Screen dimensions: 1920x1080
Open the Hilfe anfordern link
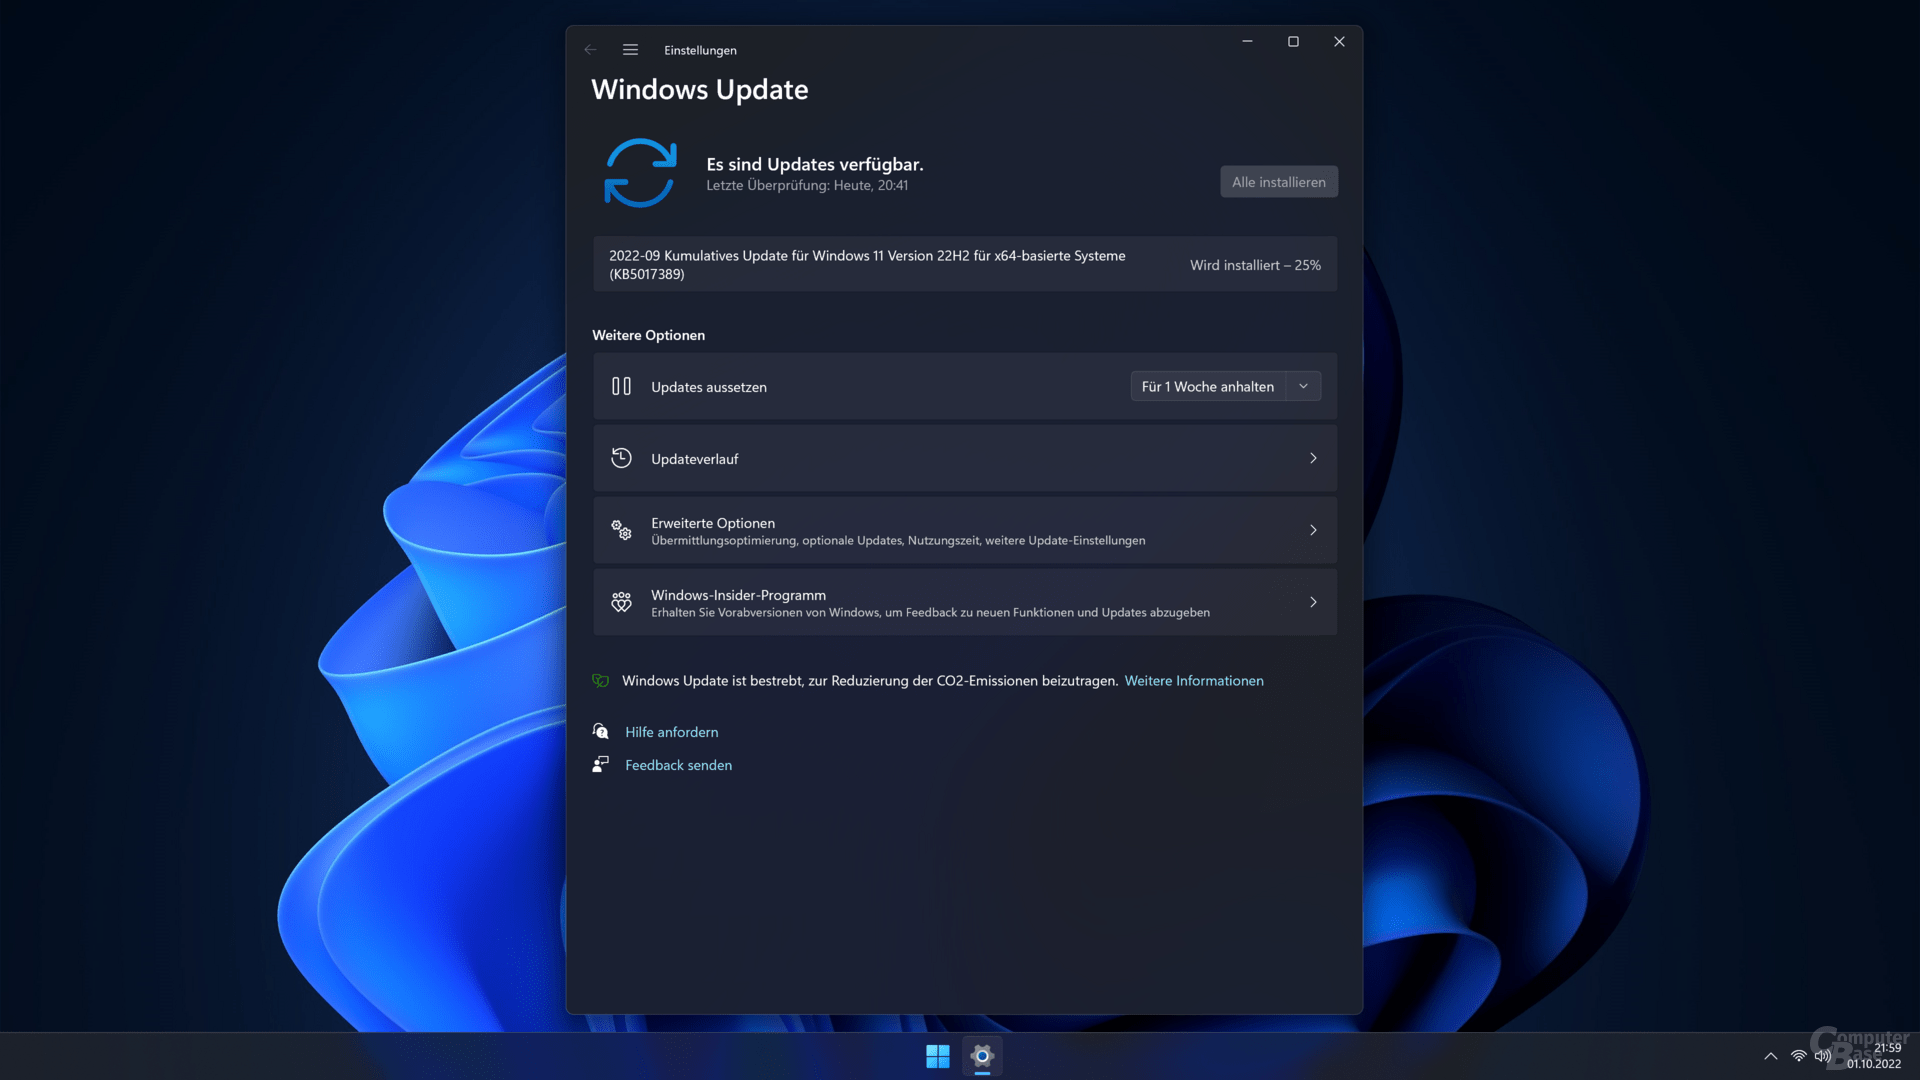pyautogui.click(x=671, y=732)
